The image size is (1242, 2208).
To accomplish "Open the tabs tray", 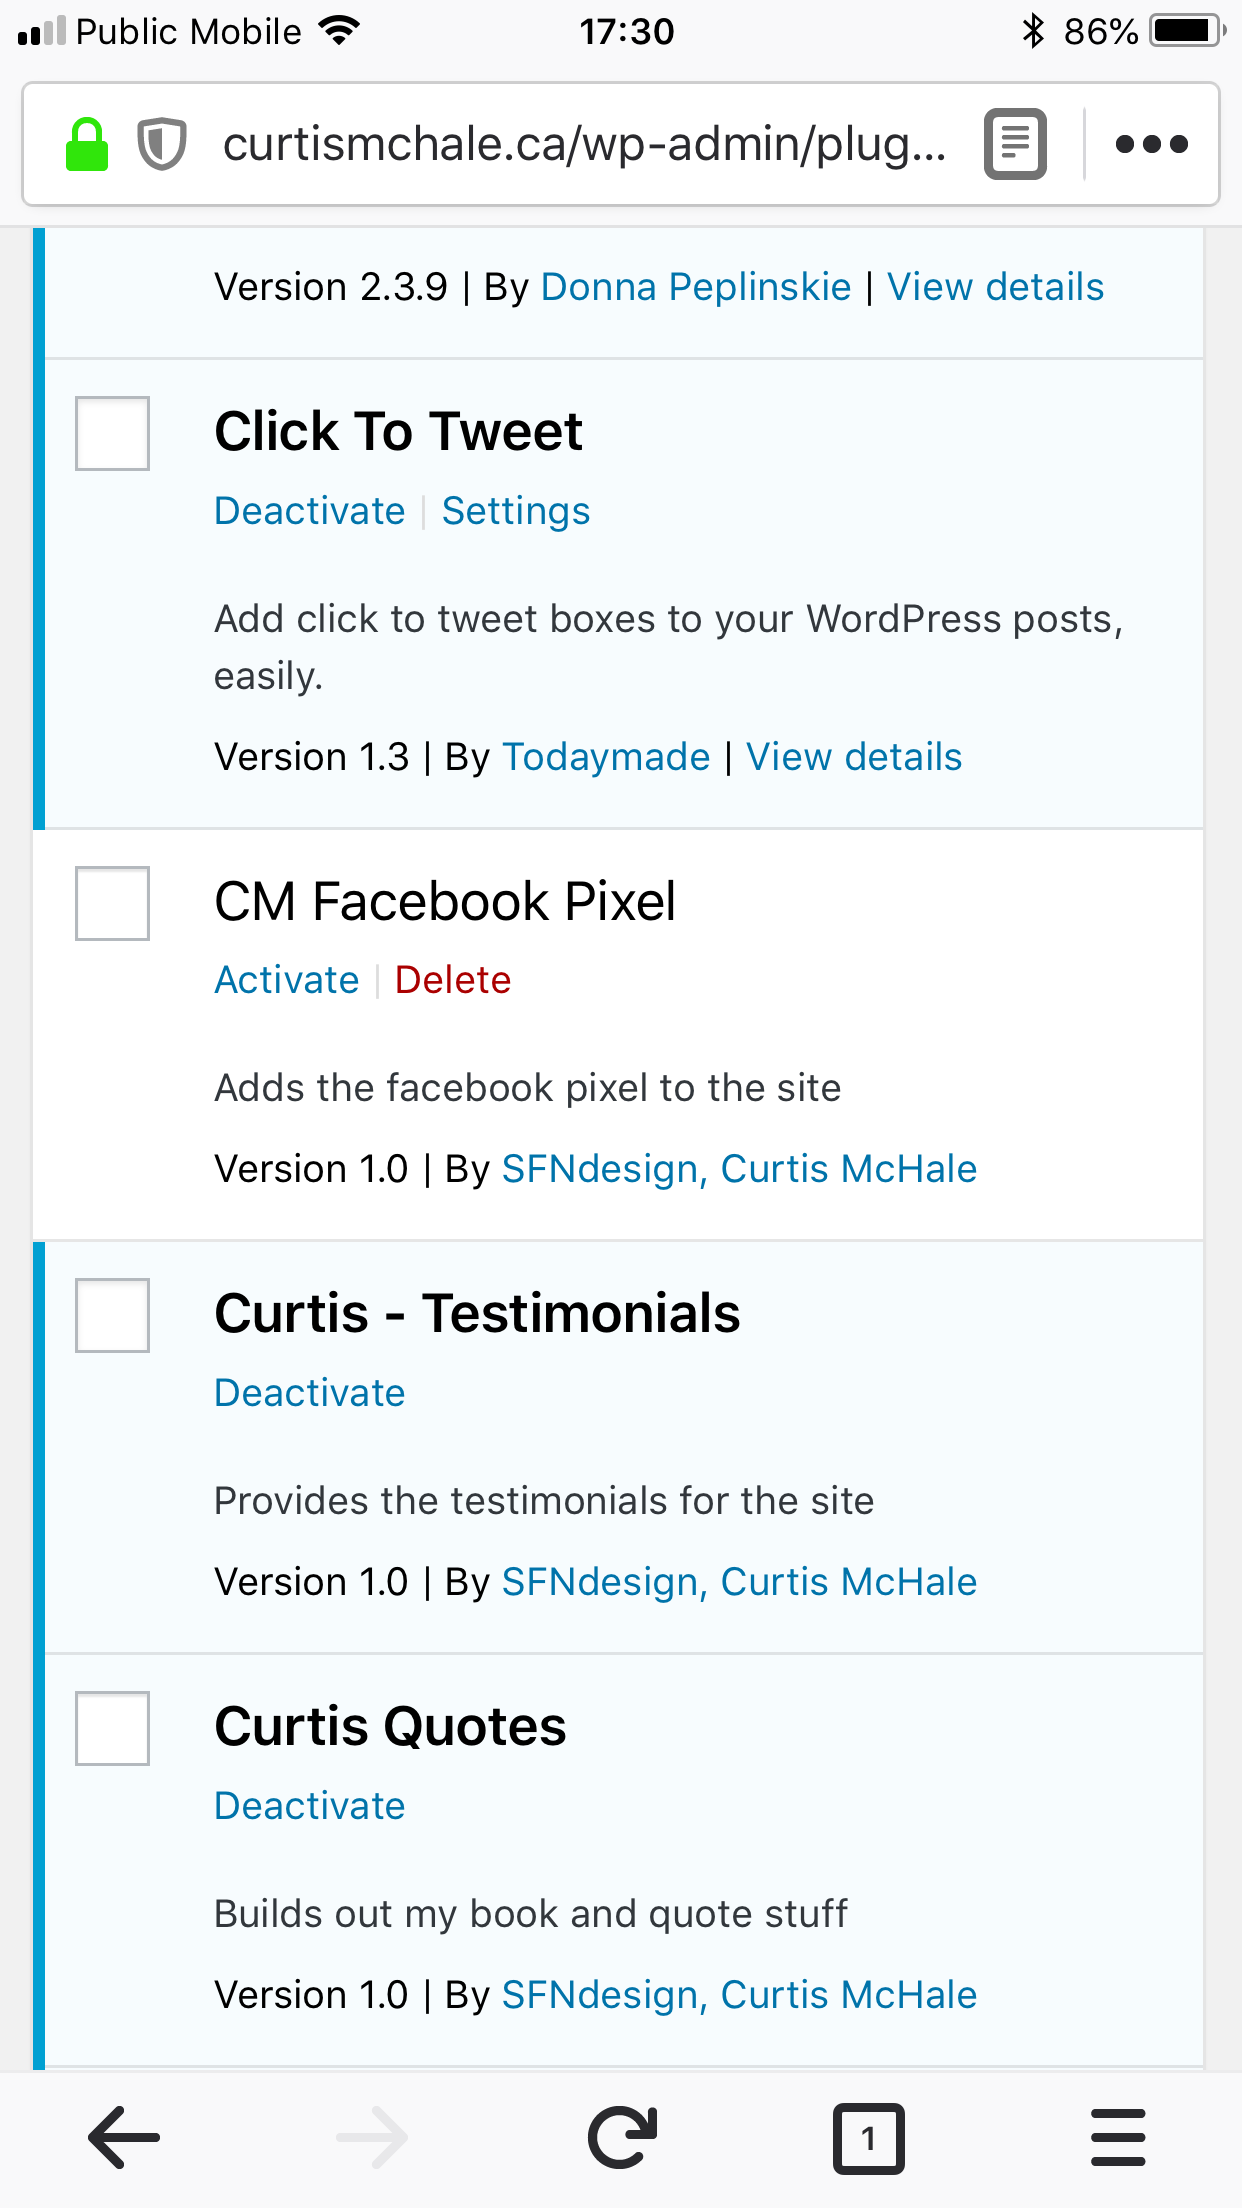I will (868, 2138).
